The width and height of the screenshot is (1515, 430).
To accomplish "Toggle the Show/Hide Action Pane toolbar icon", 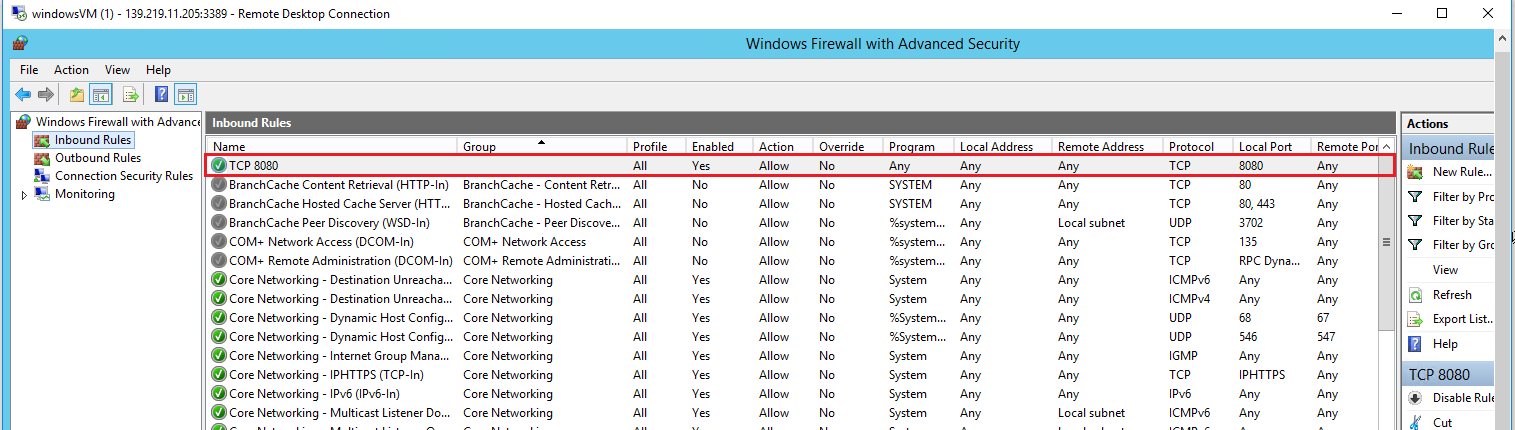I will 185,95.
